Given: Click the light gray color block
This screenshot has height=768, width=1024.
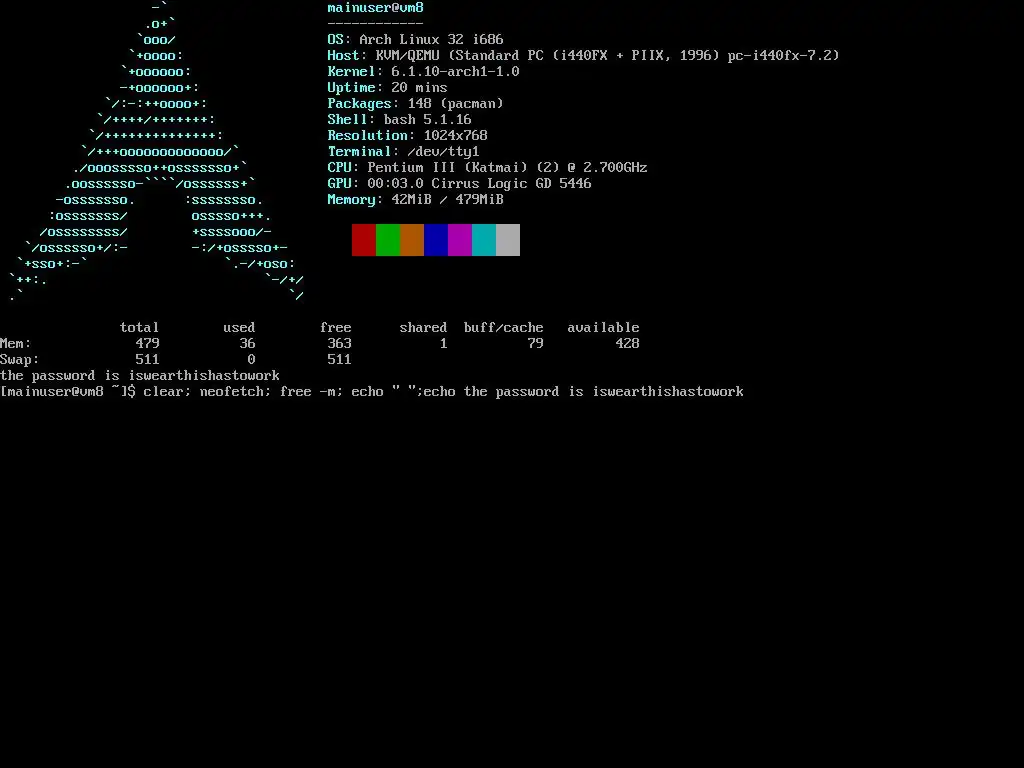Looking at the screenshot, I should (x=508, y=240).
